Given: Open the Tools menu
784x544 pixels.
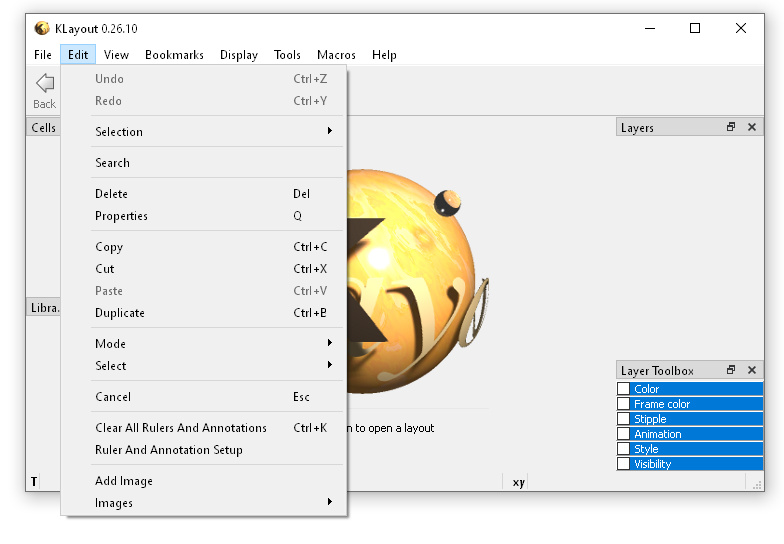Looking at the screenshot, I should pos(287,54).
